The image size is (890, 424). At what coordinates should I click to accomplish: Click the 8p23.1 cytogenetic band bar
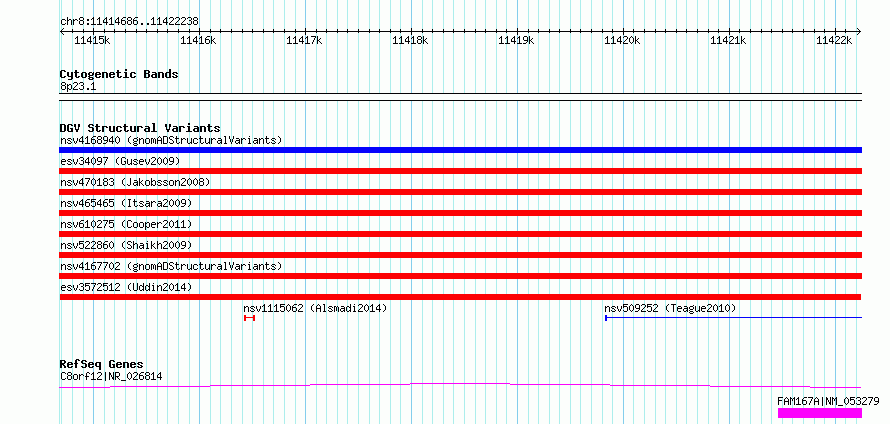point(460,97)
